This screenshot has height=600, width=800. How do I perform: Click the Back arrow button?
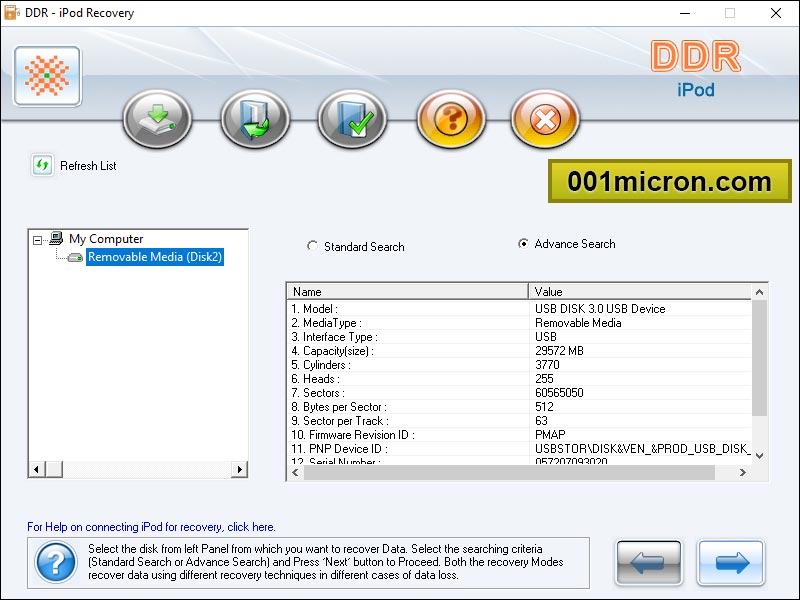point(648,563)
